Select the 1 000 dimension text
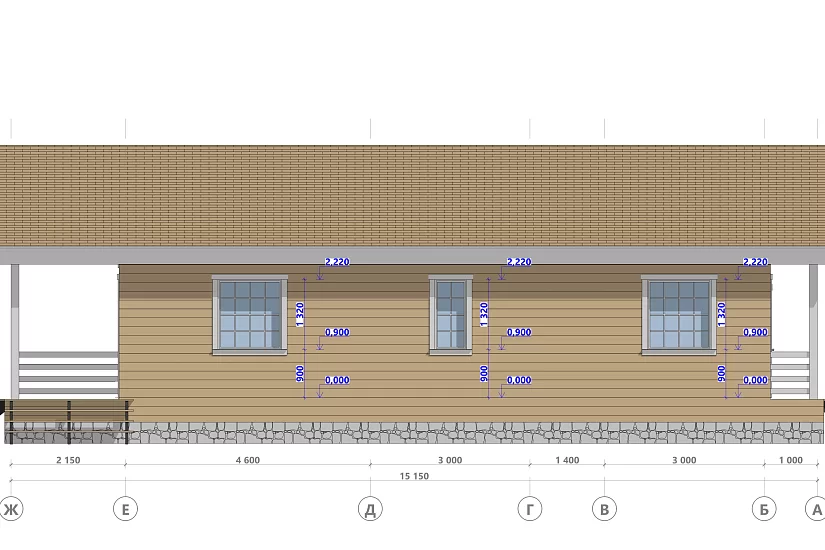The height and width of the screenshot is (550, 825). pyautogui.click(x=791, y=460)
